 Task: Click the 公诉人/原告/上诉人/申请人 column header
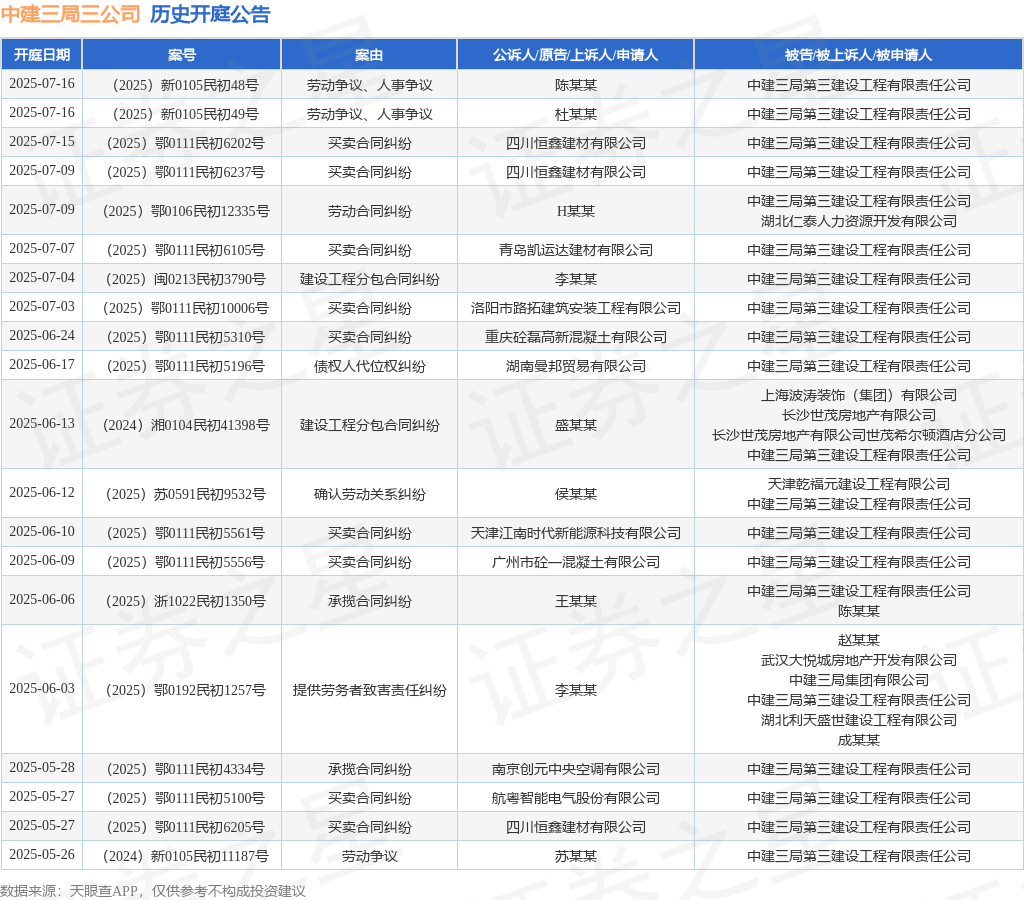(x=575, y=55)
